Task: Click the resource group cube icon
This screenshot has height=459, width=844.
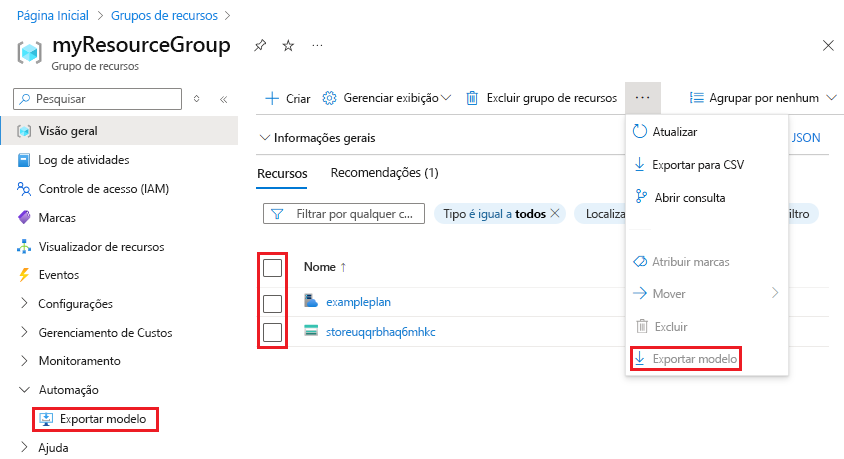Action: 30,53
